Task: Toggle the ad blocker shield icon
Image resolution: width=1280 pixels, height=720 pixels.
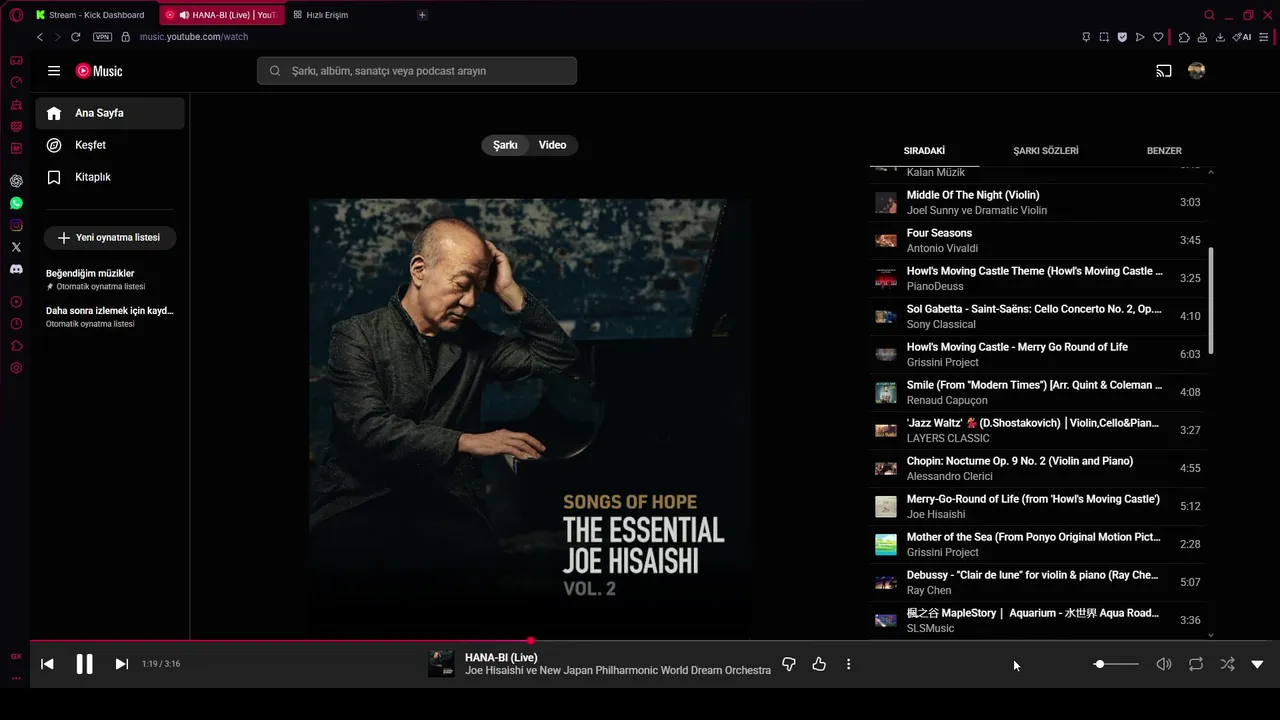Action: [1122, 37]
